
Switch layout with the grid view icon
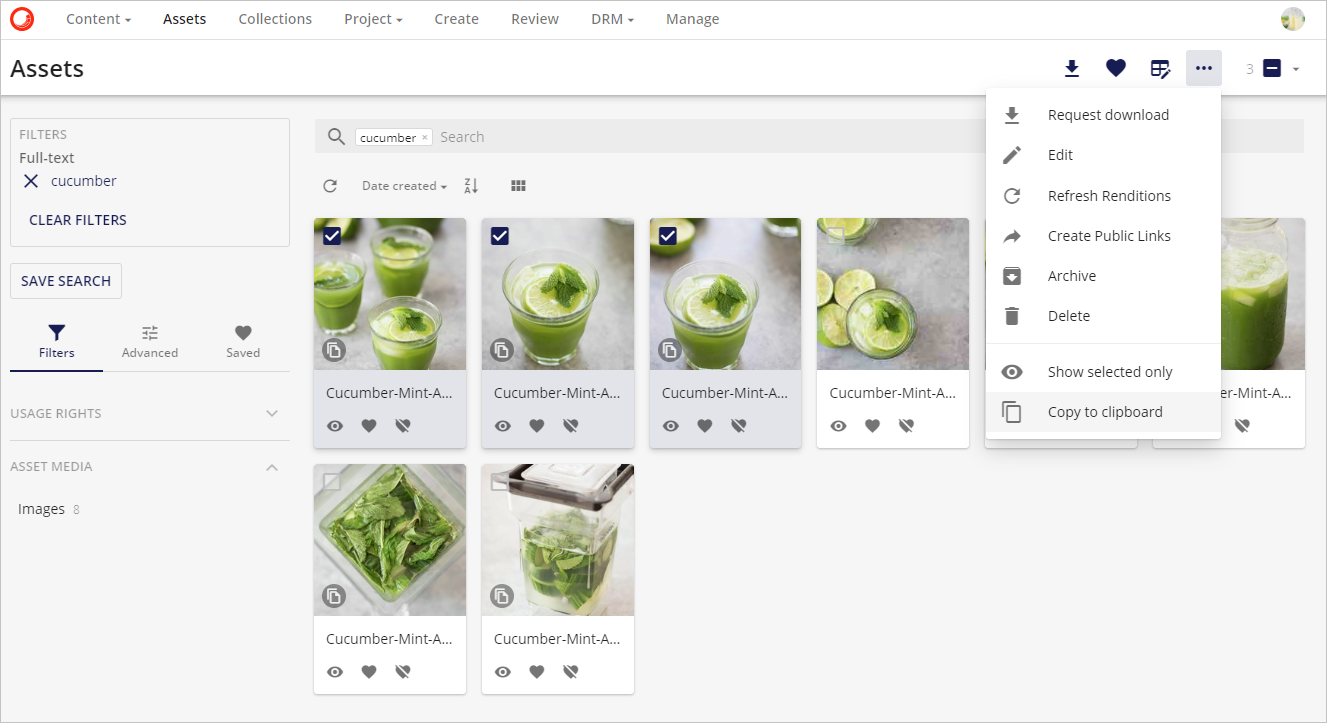tap(518, 186)
